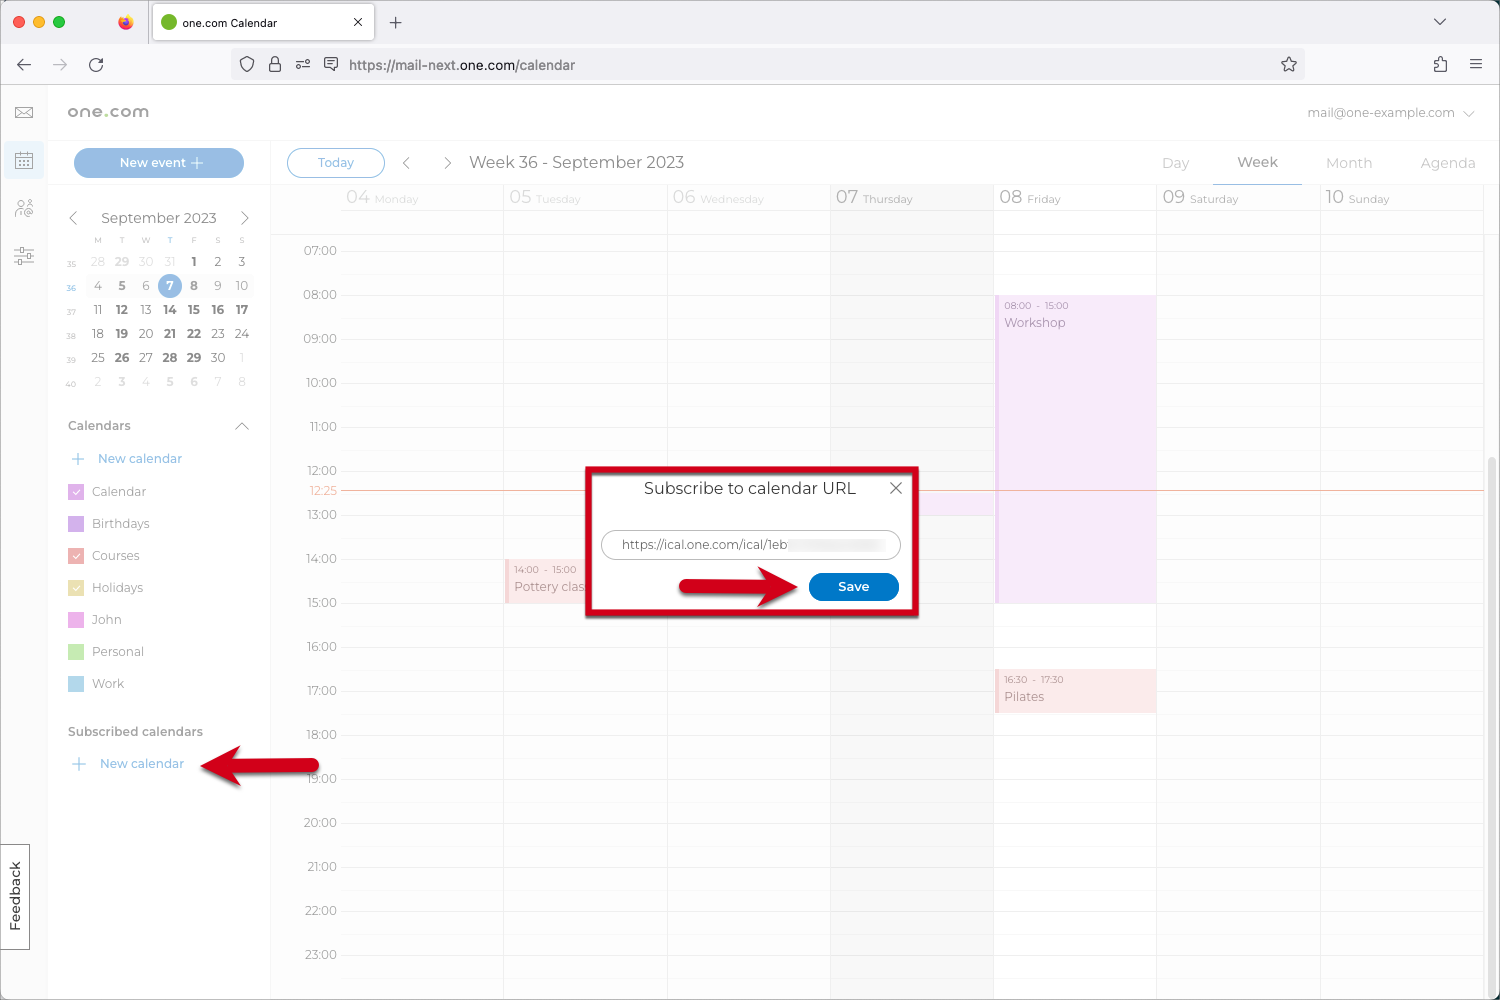The image size is (1500, 1000).
Task: Uncheck the Courses calendar
Action: pyautogui.click(x=76, y=555)
